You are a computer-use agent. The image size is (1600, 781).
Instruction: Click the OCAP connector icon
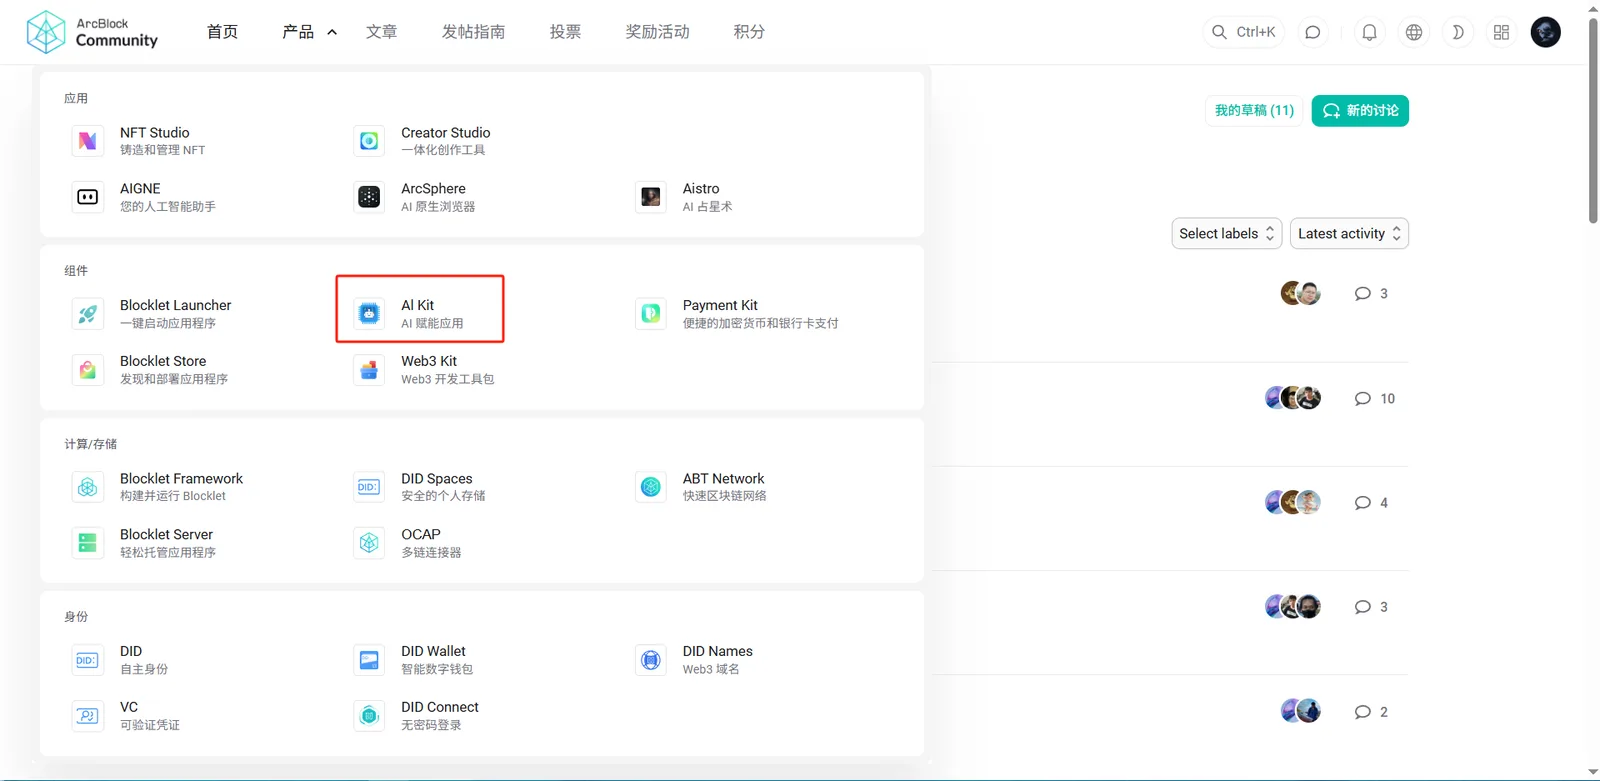coord(369,543)
